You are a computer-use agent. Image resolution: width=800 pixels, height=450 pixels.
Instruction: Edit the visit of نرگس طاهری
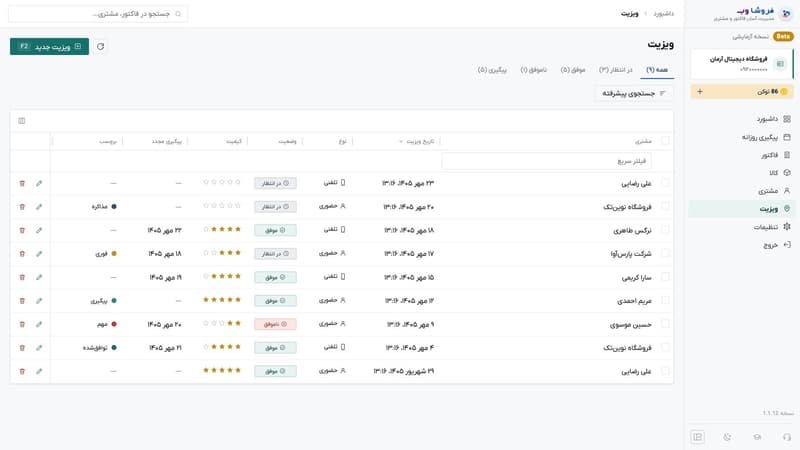39,230
